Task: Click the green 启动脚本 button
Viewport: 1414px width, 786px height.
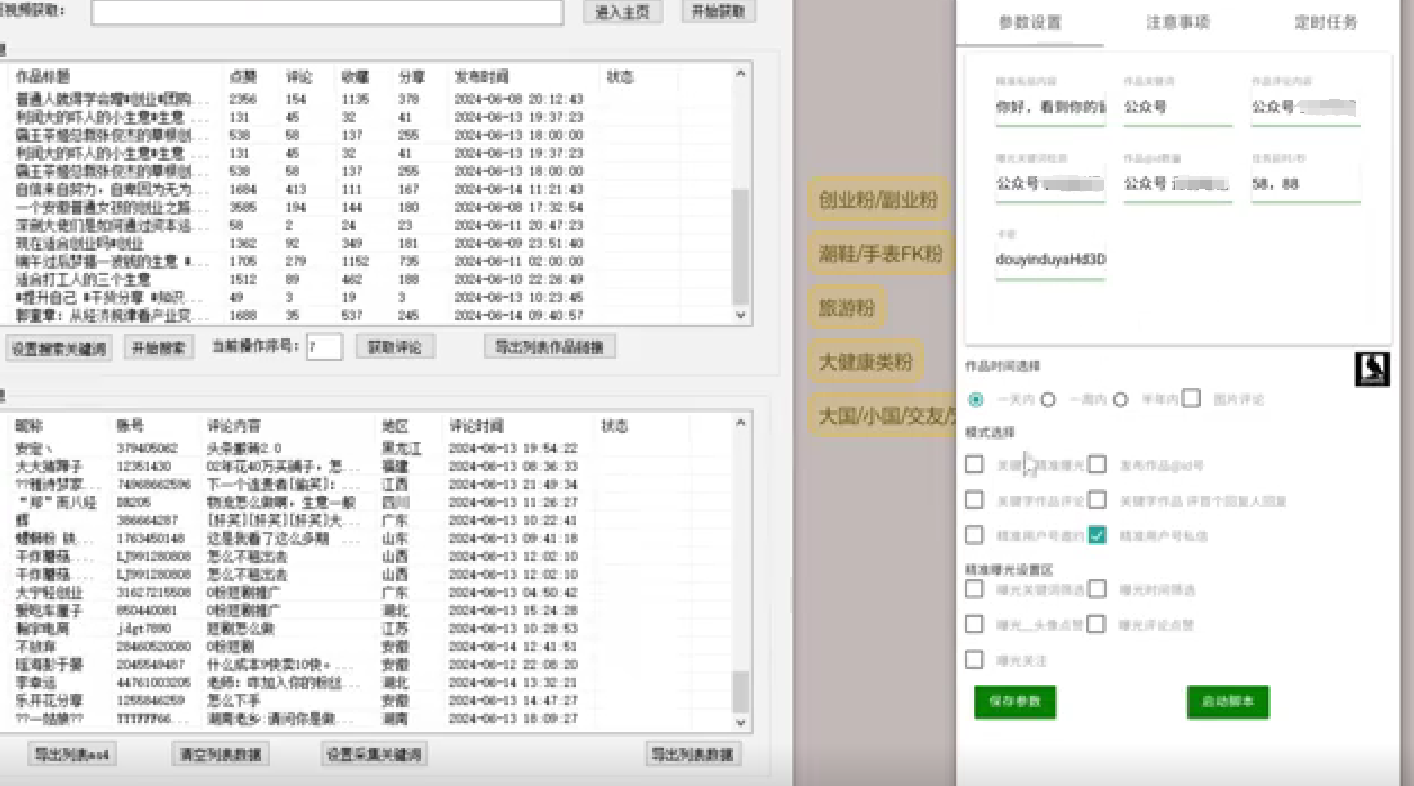Action: [1228, 702]
